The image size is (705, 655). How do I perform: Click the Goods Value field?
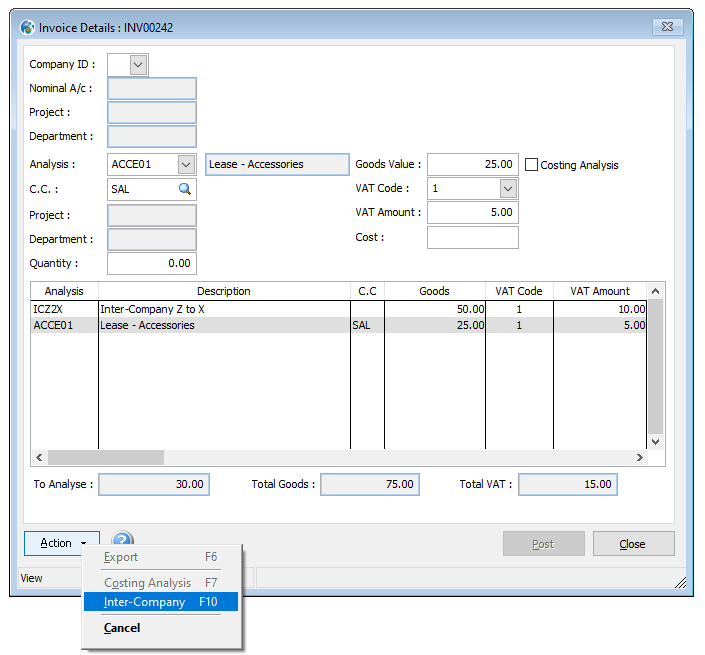tap(473, 164)
